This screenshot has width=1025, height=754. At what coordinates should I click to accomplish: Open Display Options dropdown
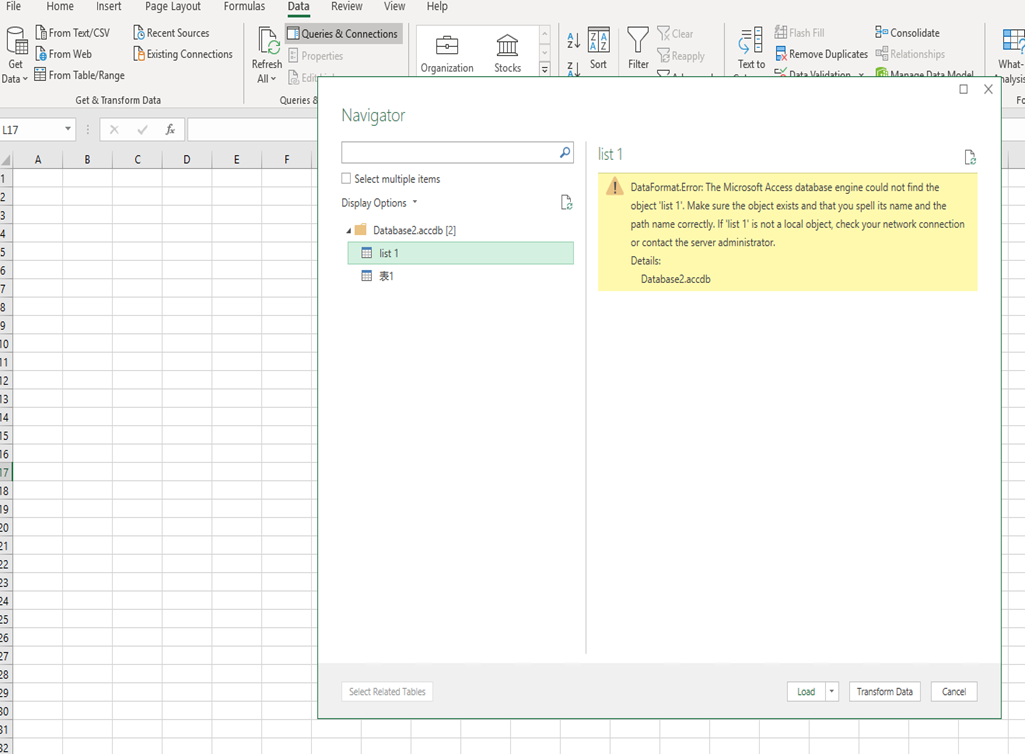click(x=379, y=203)
